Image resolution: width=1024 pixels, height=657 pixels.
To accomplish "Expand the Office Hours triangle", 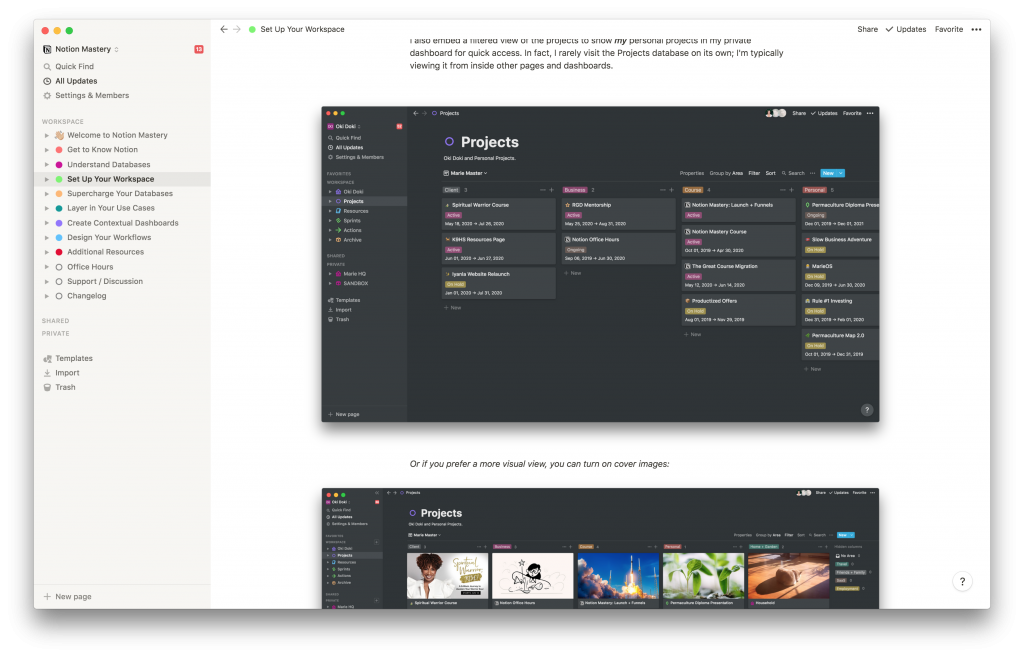I will coord(46,266).
